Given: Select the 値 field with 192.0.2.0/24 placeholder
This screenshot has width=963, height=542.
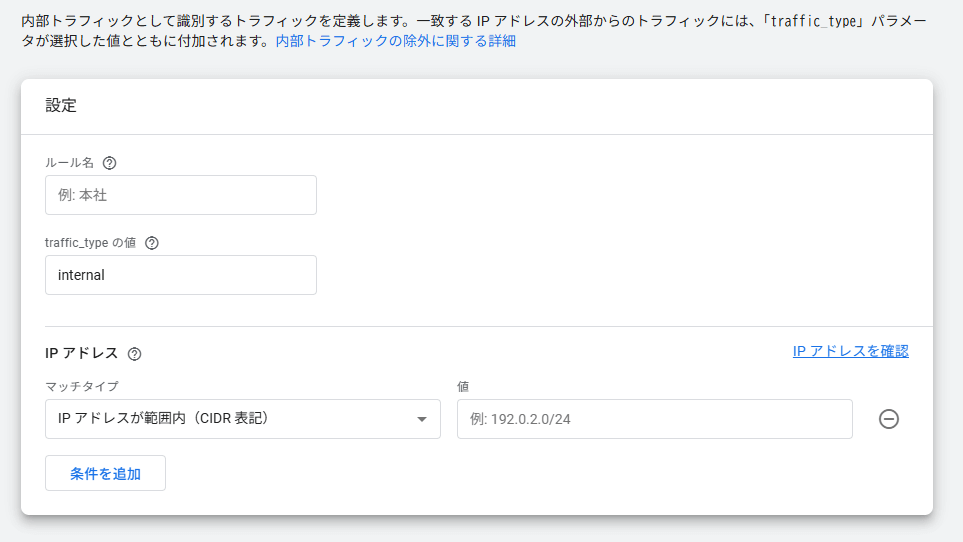Looking at the screenshot, I should 654,419.
